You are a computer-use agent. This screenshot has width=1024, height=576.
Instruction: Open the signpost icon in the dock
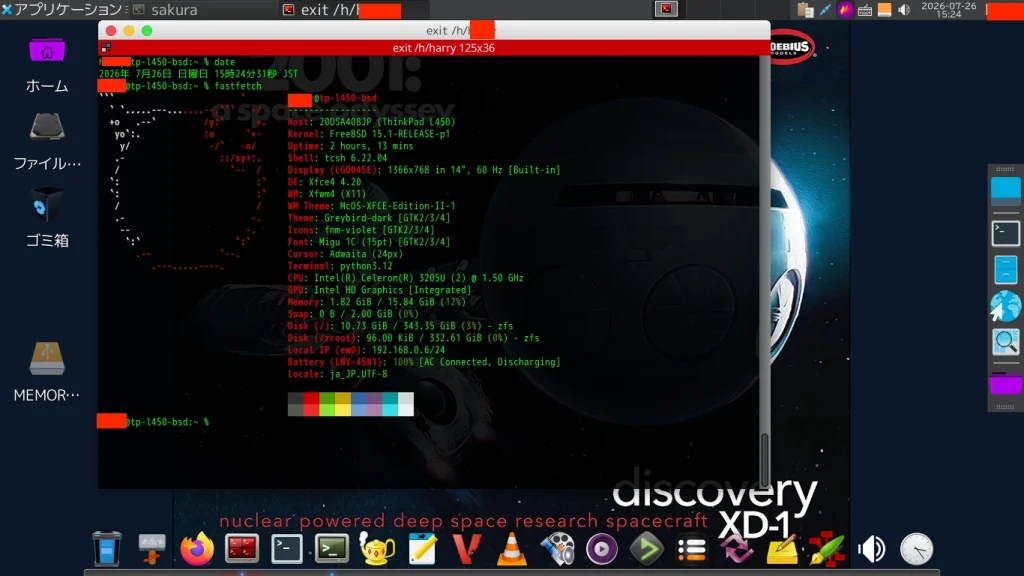pos(152,549)
